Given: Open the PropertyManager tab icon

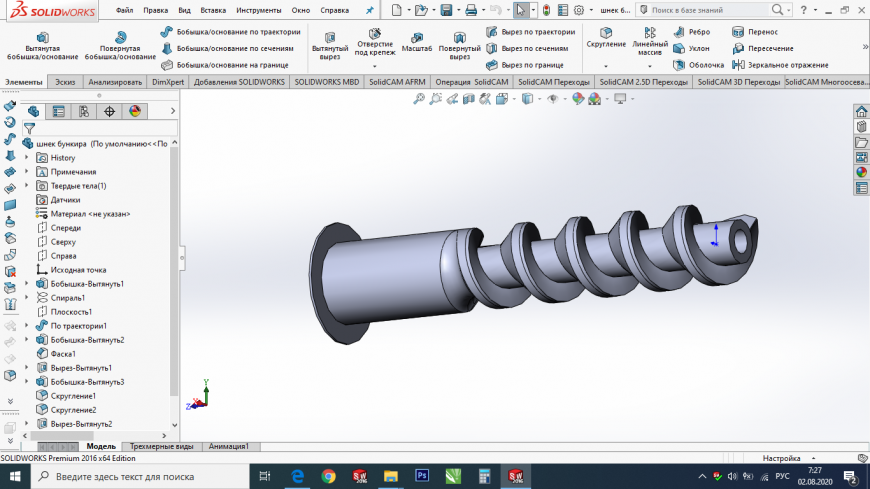Looking at the screenshot, I should tap(59, 111).
